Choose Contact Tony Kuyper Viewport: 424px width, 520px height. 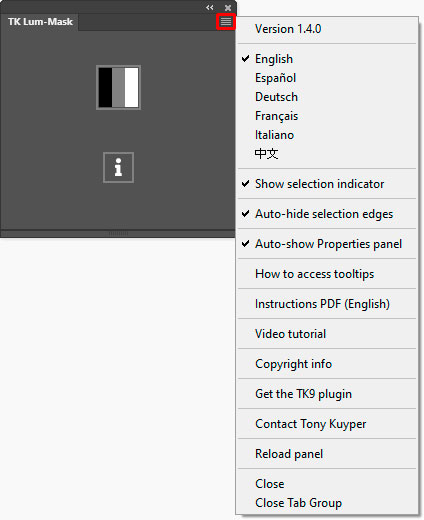(x=327, y=424)
